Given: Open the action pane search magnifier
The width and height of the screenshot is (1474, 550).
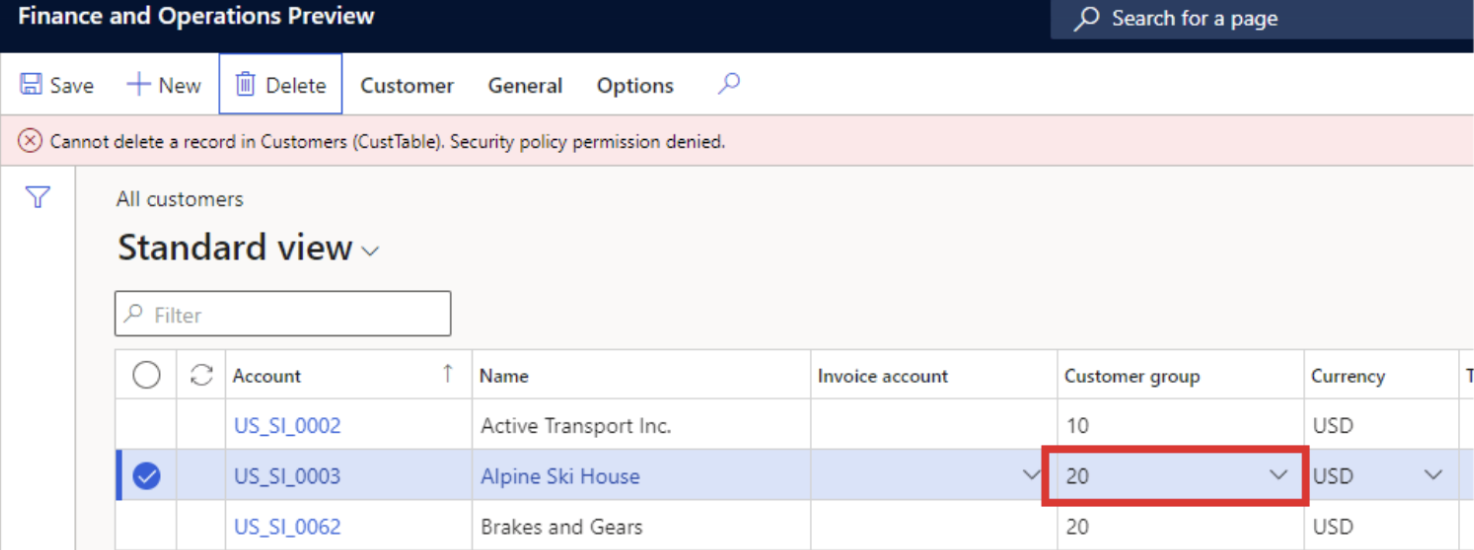Looking at the screenshot, I should [x=729, y=84].
